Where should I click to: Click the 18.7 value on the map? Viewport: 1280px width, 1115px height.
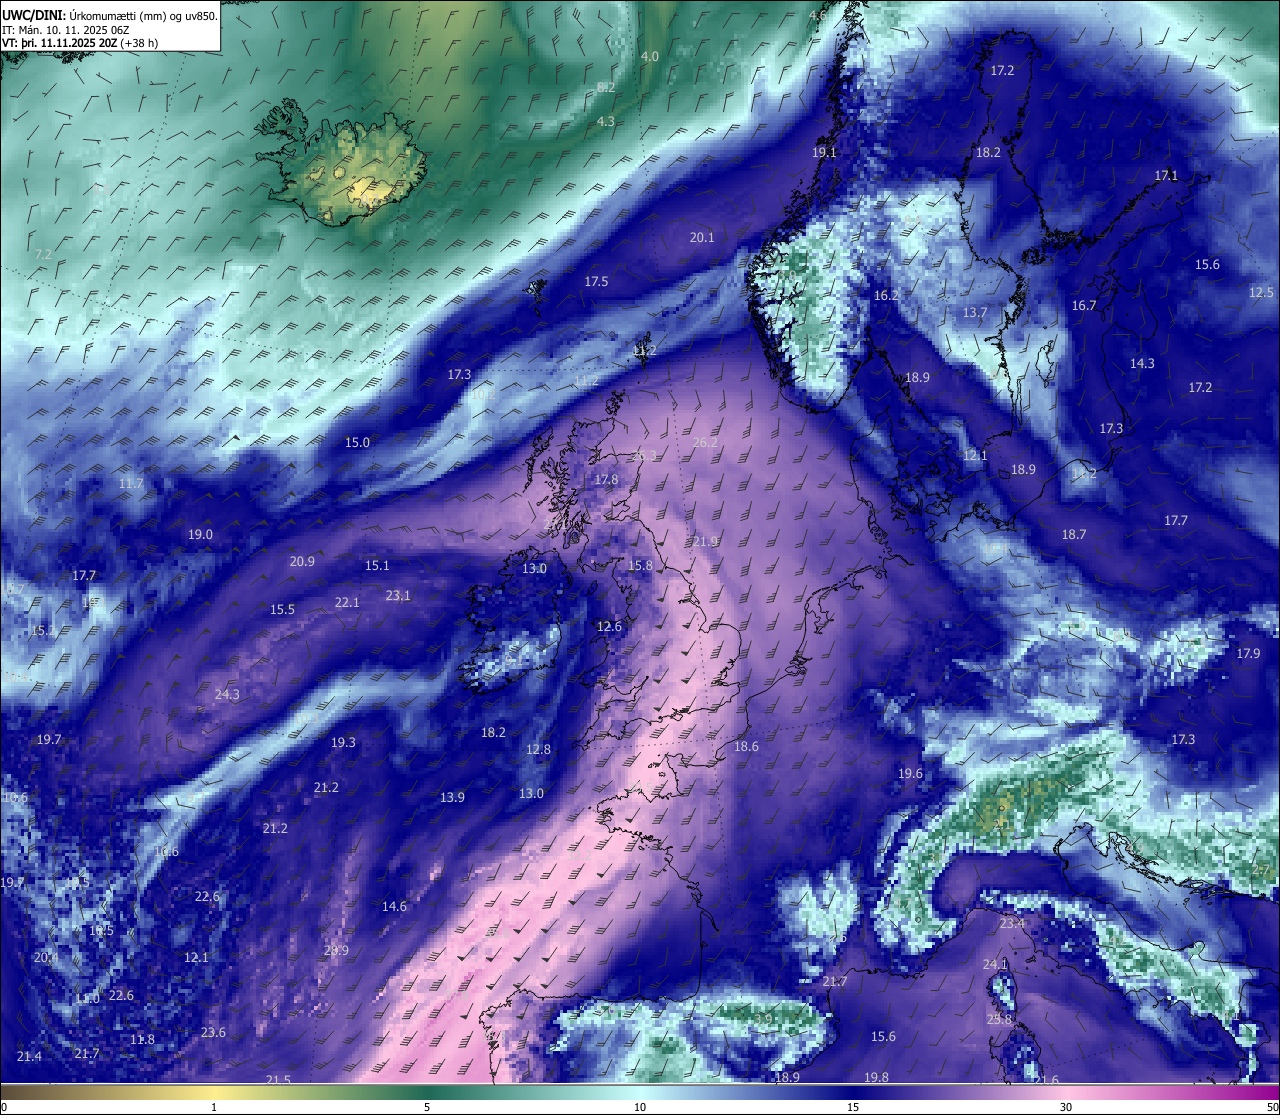[1073, 534]
